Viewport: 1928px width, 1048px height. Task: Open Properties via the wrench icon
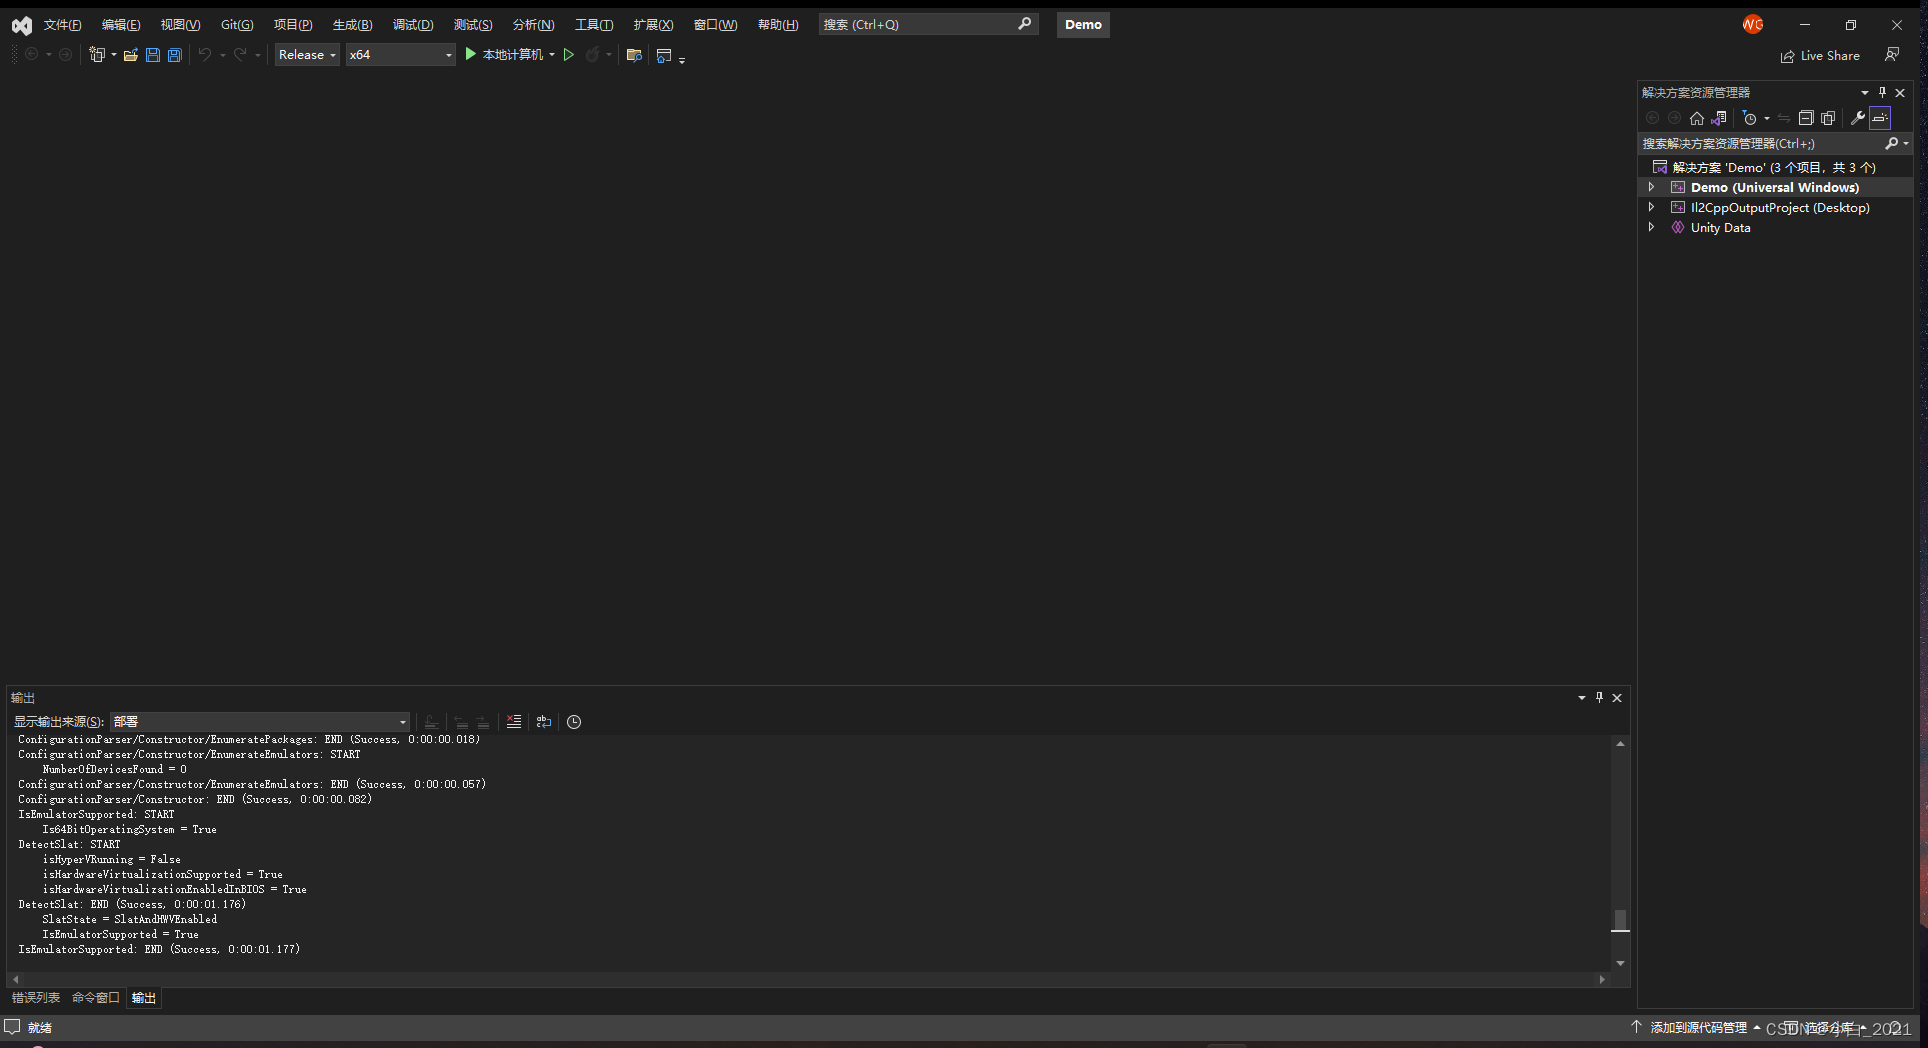coord(1856,117)
